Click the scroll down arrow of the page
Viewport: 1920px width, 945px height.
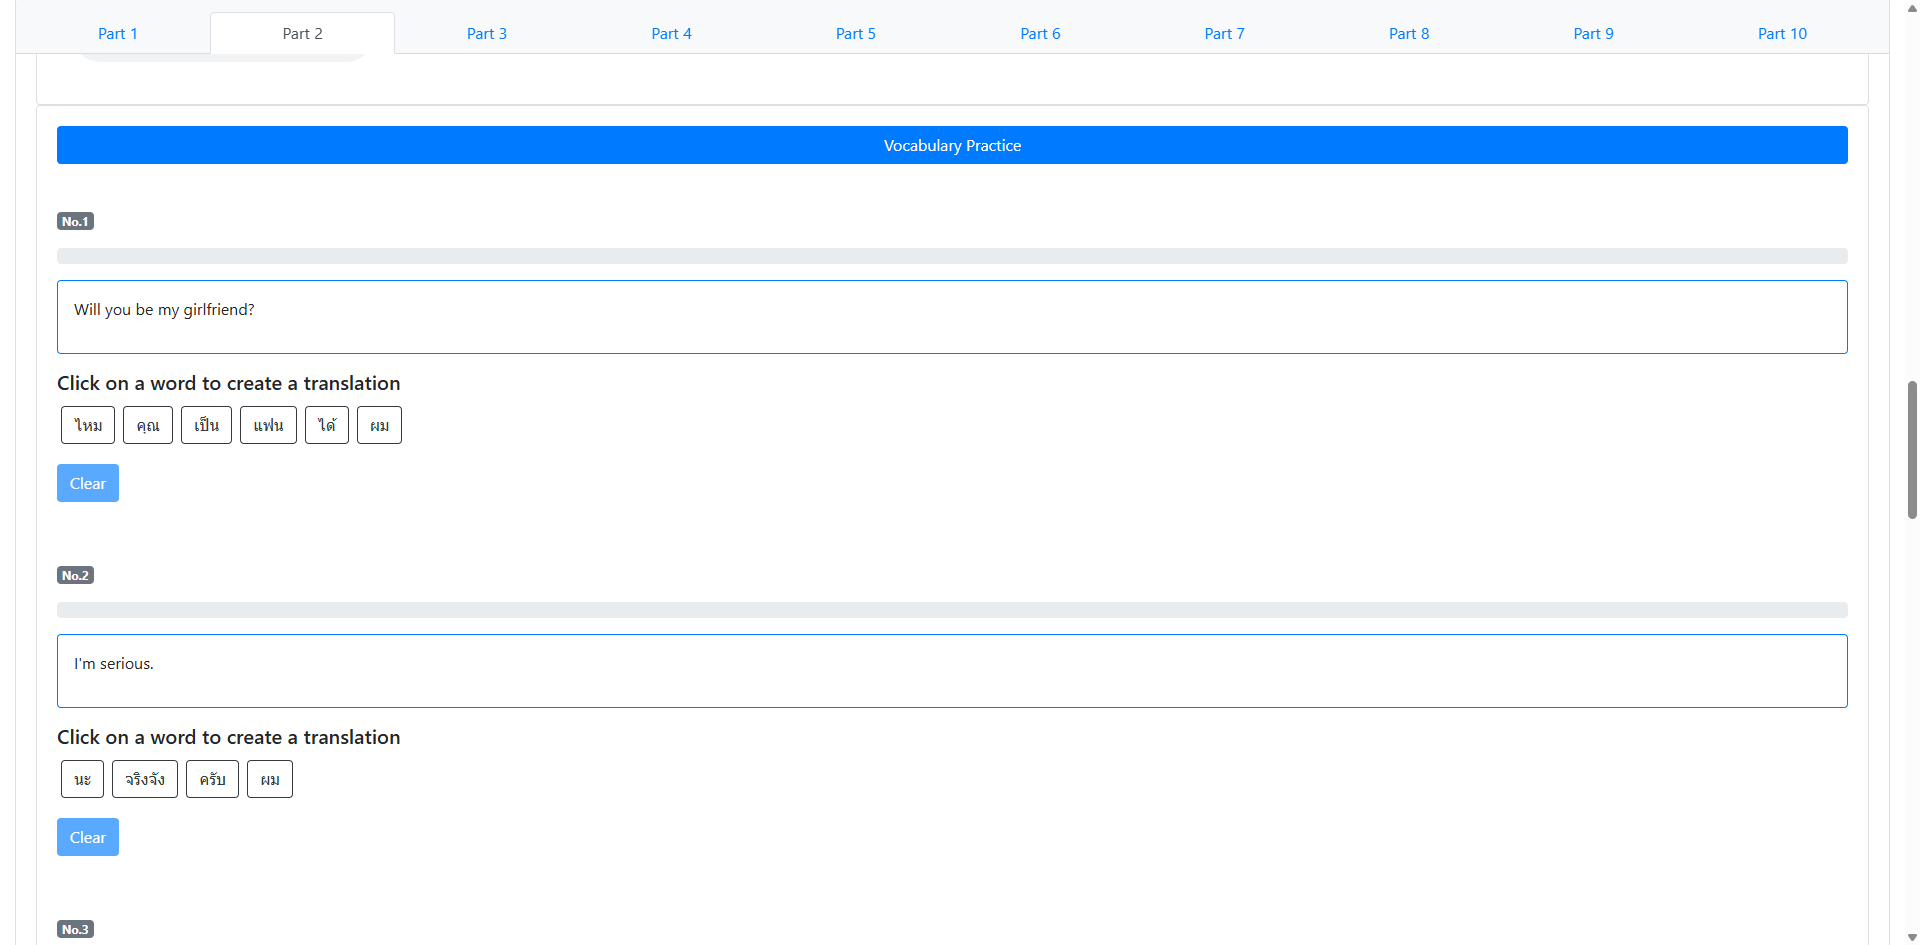(x=1912, y=937)
